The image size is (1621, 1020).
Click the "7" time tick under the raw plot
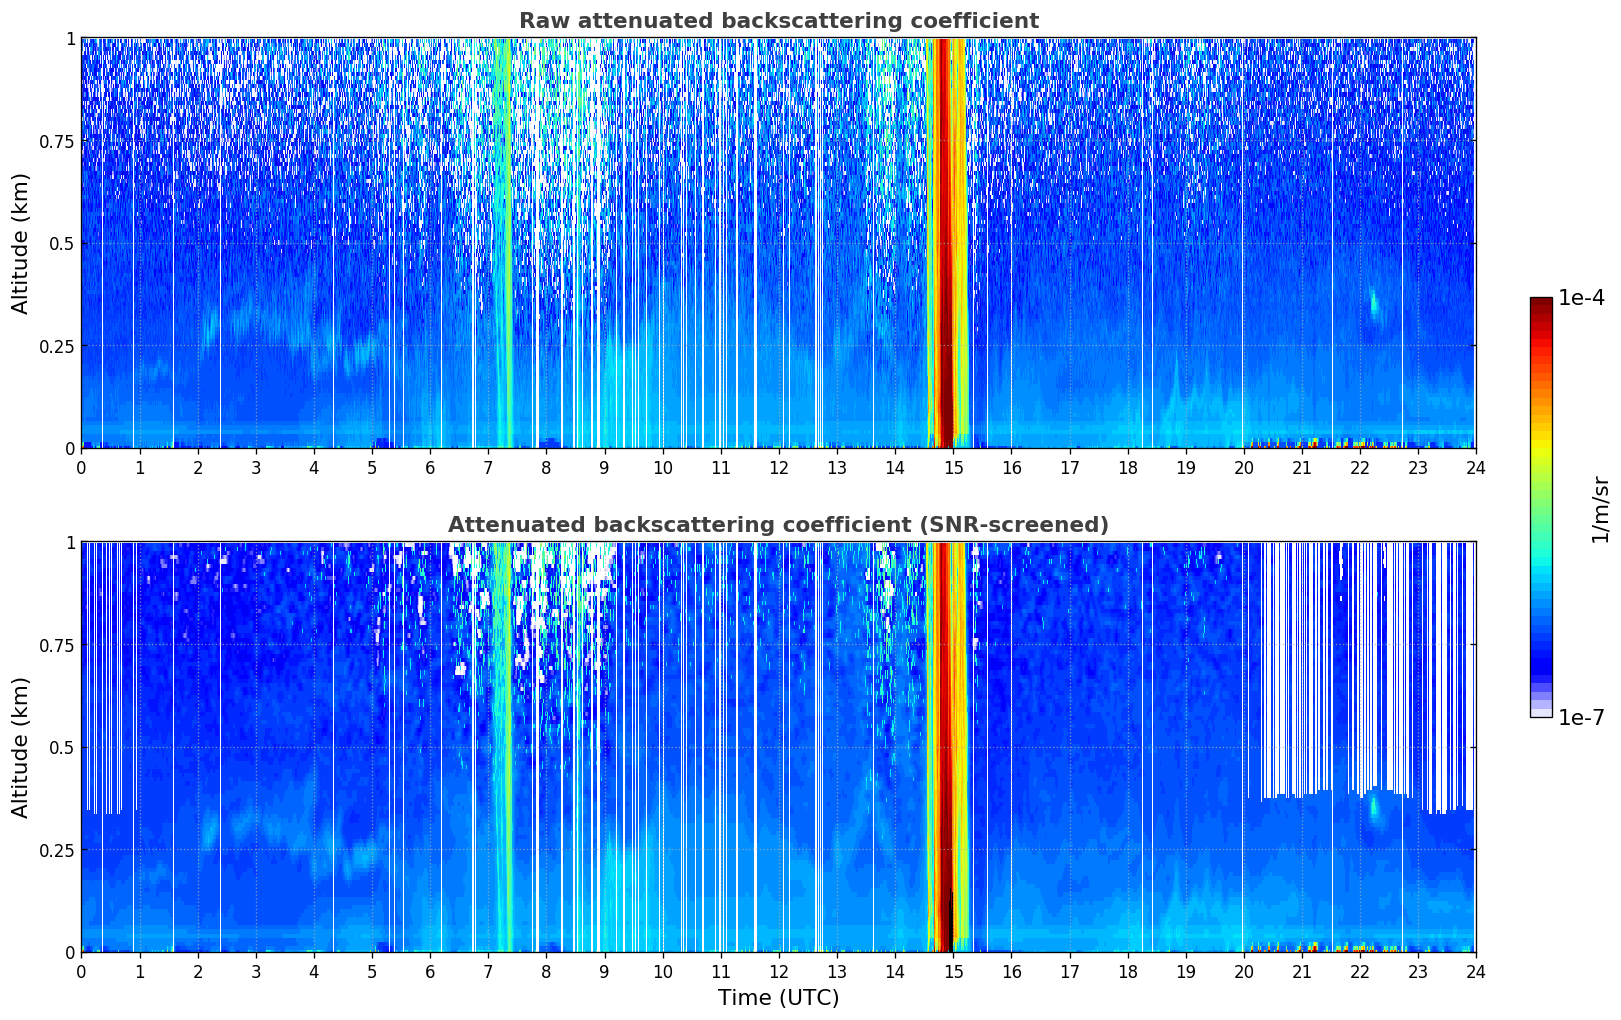point(488,468)
